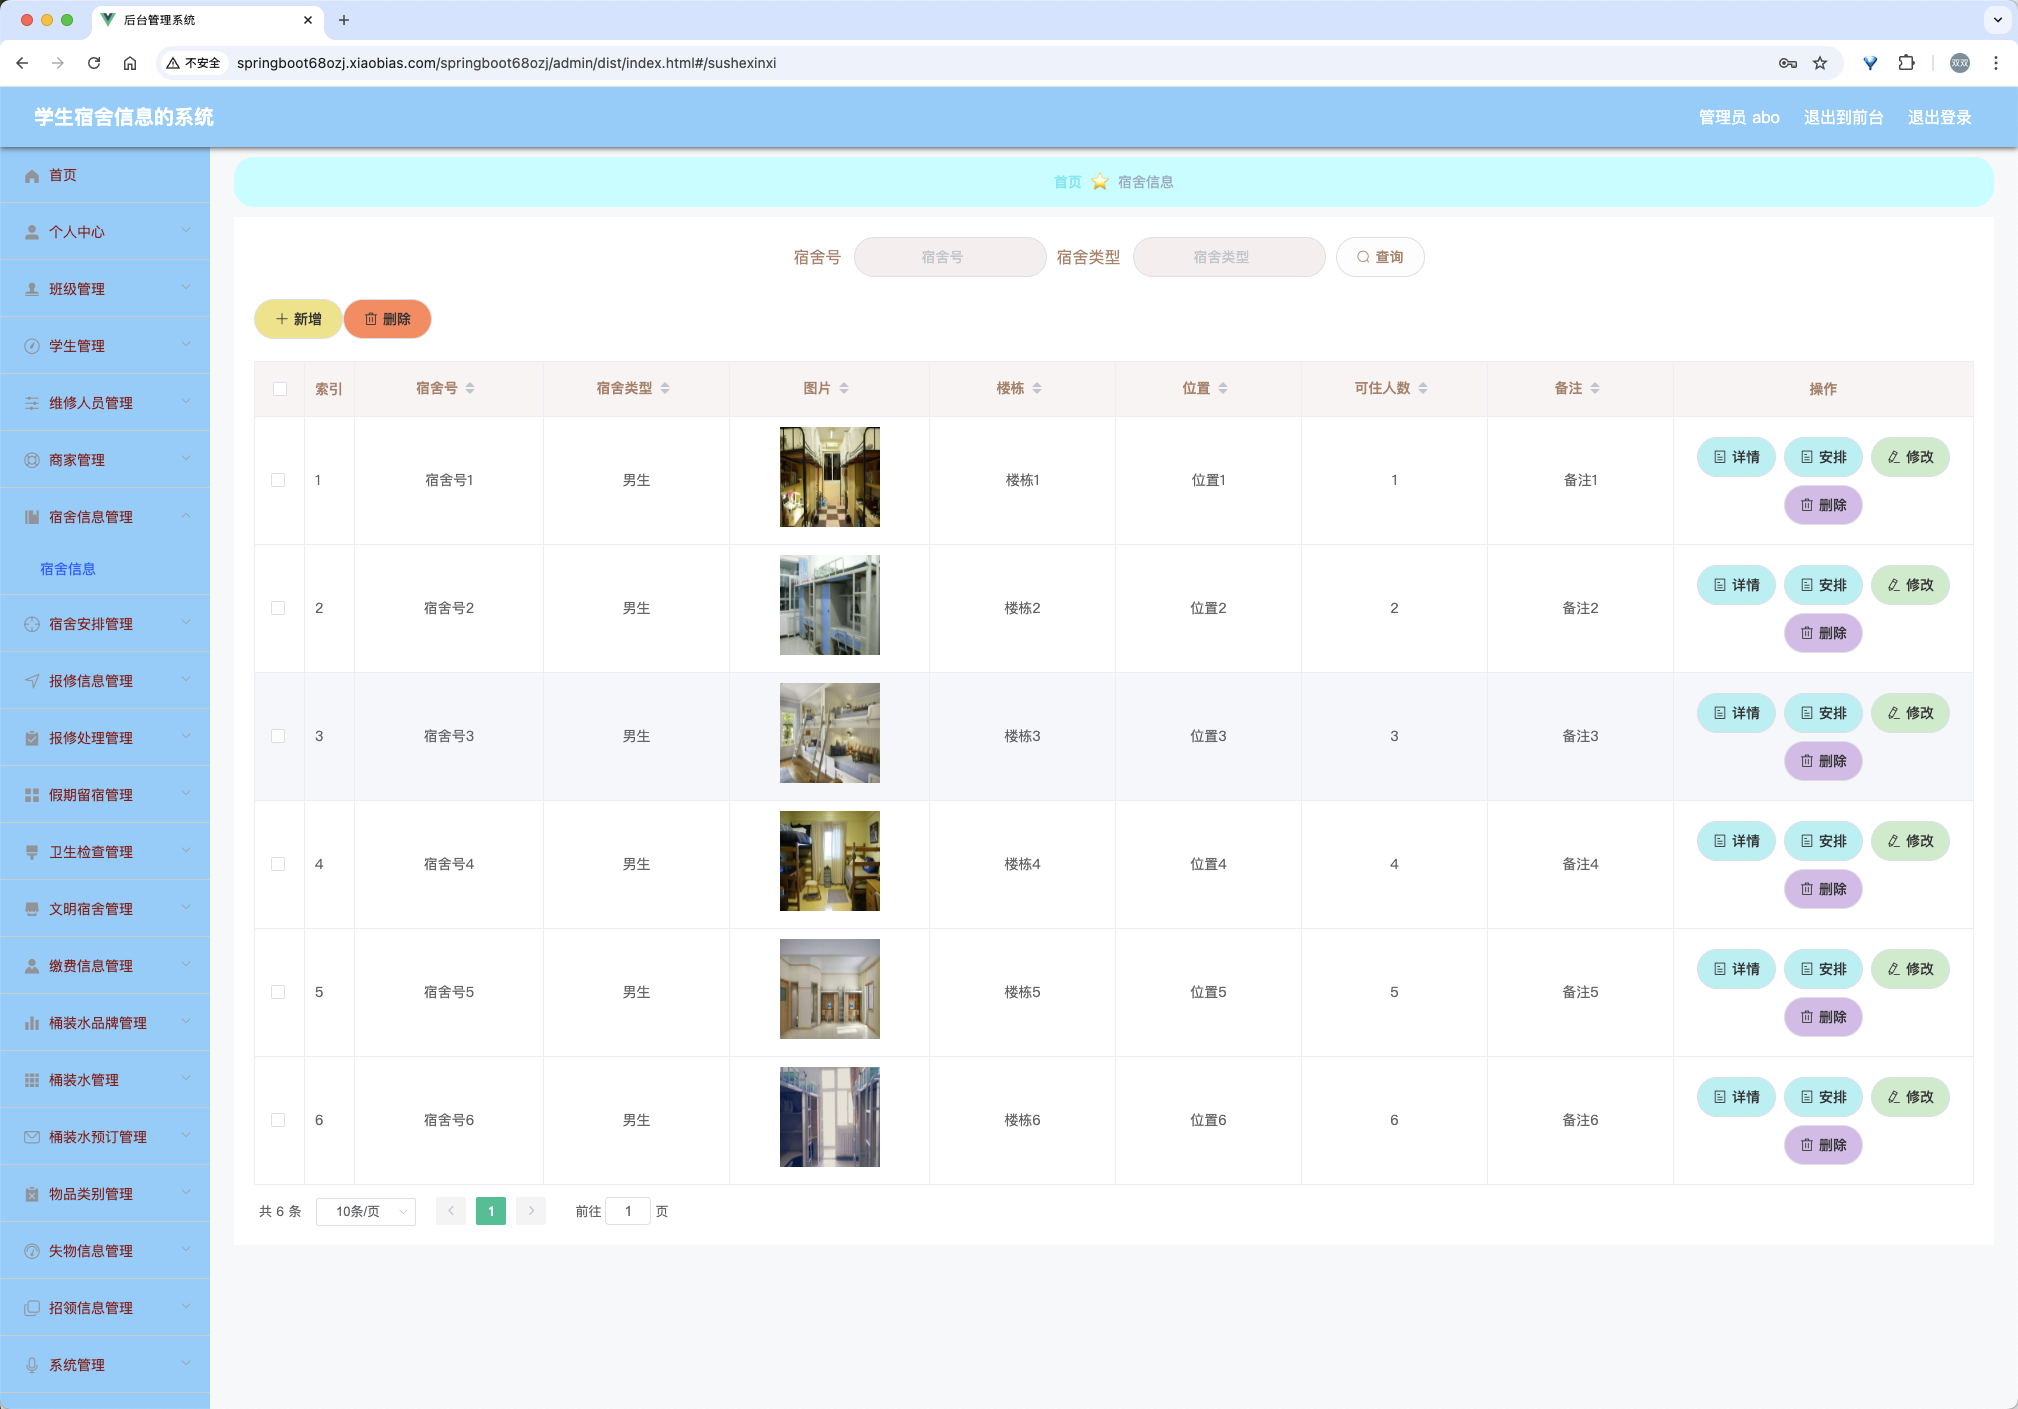Screen dimensions: 2018x1409
Task: Click the table icon next to 桶装水管理
Action: tap(32, 1081)
